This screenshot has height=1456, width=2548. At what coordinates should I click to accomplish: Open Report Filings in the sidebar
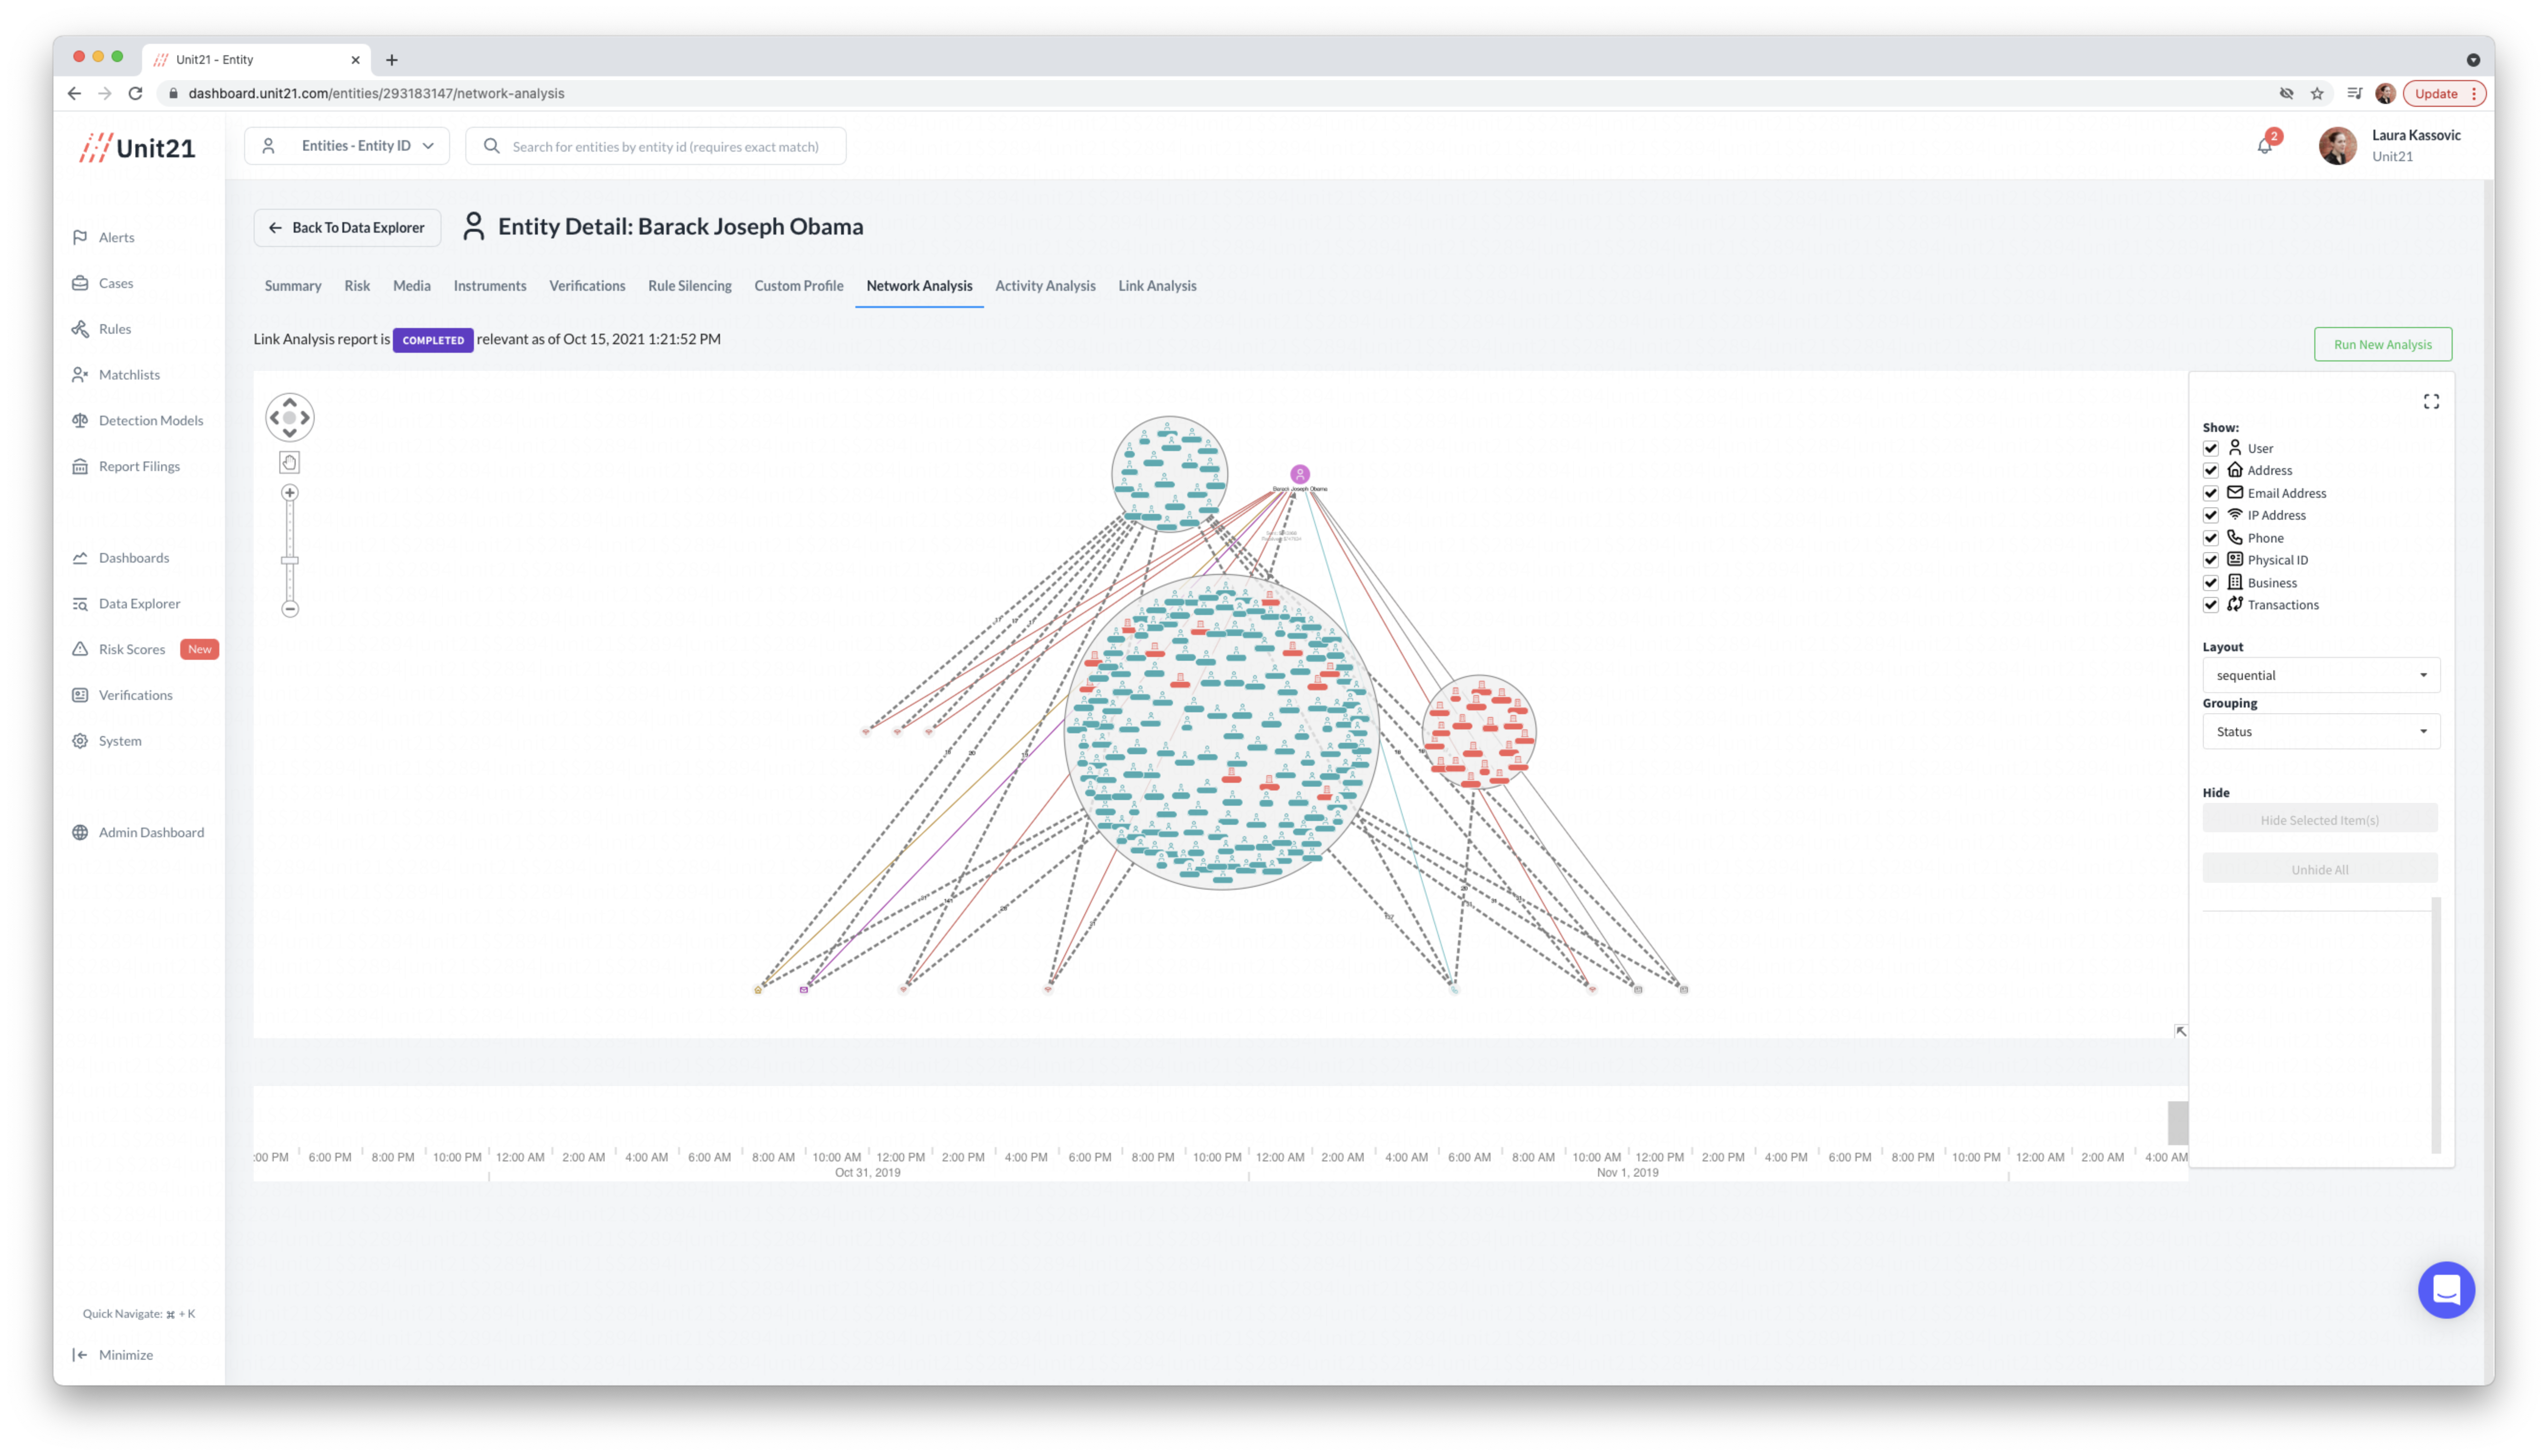139,466
